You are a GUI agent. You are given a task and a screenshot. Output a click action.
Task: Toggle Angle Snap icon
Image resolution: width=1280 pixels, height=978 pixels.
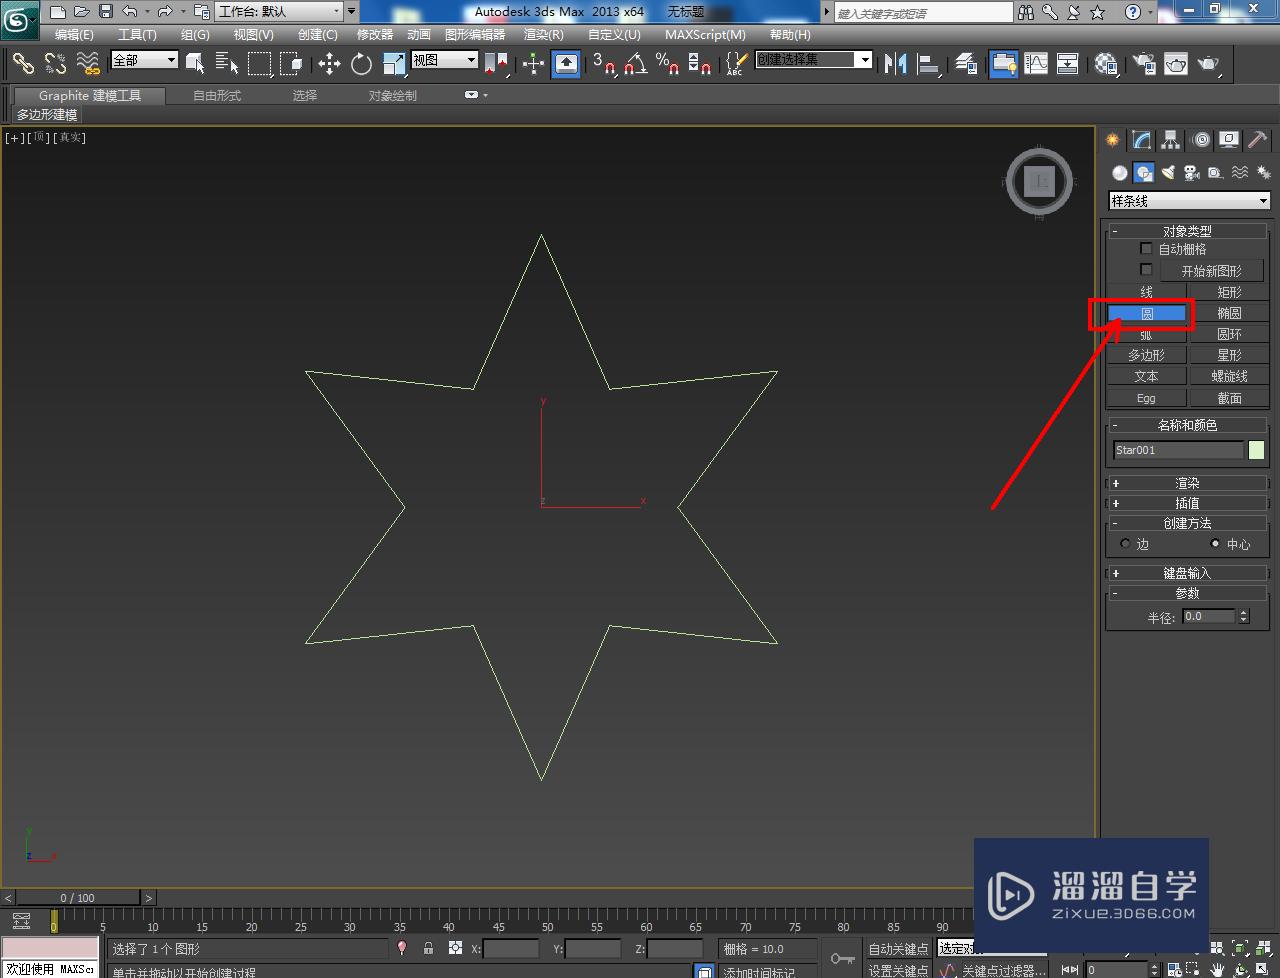635,63
